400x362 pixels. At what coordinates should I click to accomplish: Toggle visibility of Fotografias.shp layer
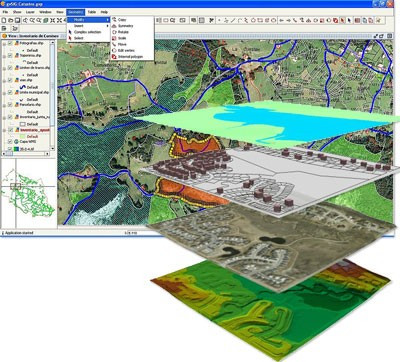pos(10,43)
